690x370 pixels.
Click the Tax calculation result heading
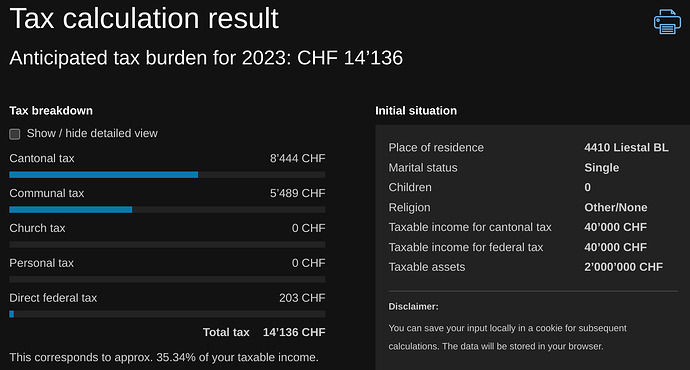(144, 18)
